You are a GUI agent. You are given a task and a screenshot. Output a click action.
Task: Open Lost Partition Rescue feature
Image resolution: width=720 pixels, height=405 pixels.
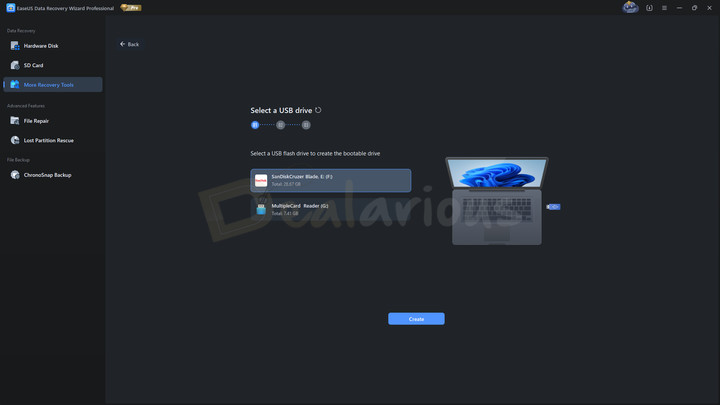coord(53,140)
